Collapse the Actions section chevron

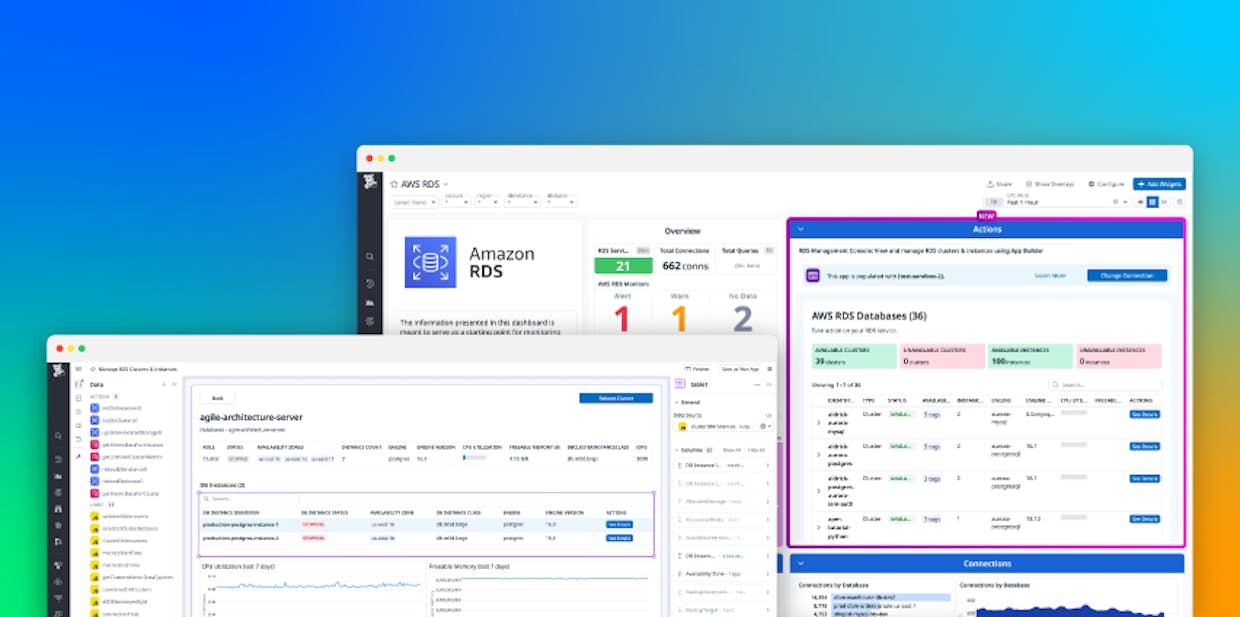coord(800,229)
